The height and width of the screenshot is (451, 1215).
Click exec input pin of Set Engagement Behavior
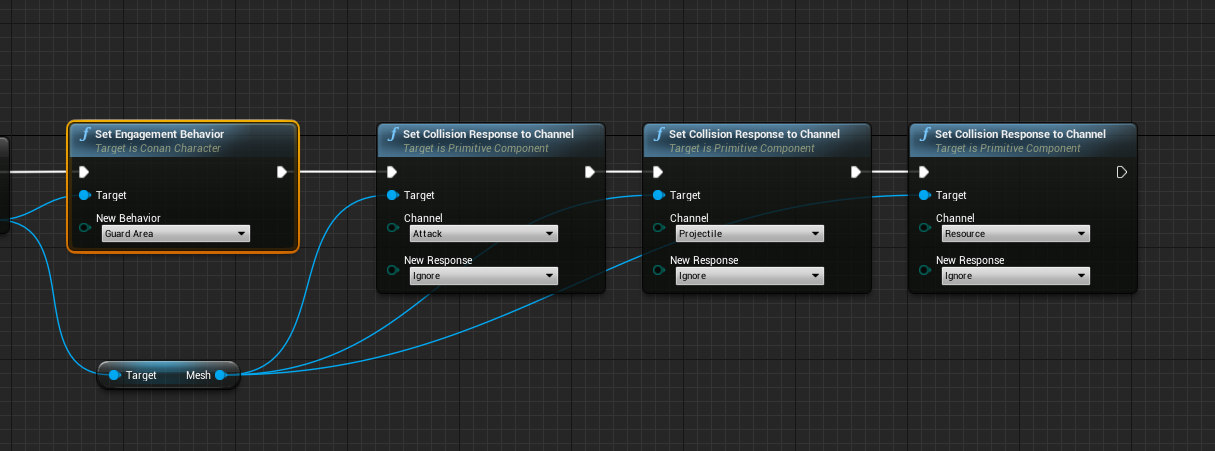click(84, 172)
